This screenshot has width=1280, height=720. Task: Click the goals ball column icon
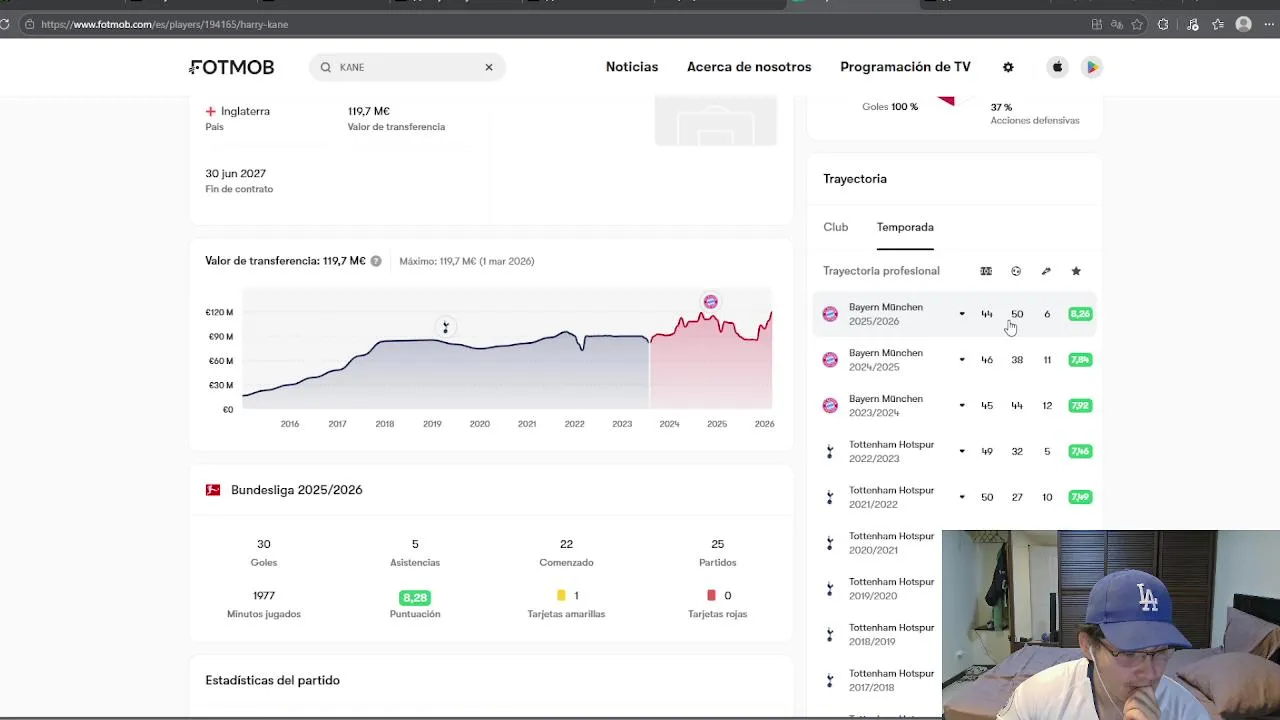[1016, 271]
